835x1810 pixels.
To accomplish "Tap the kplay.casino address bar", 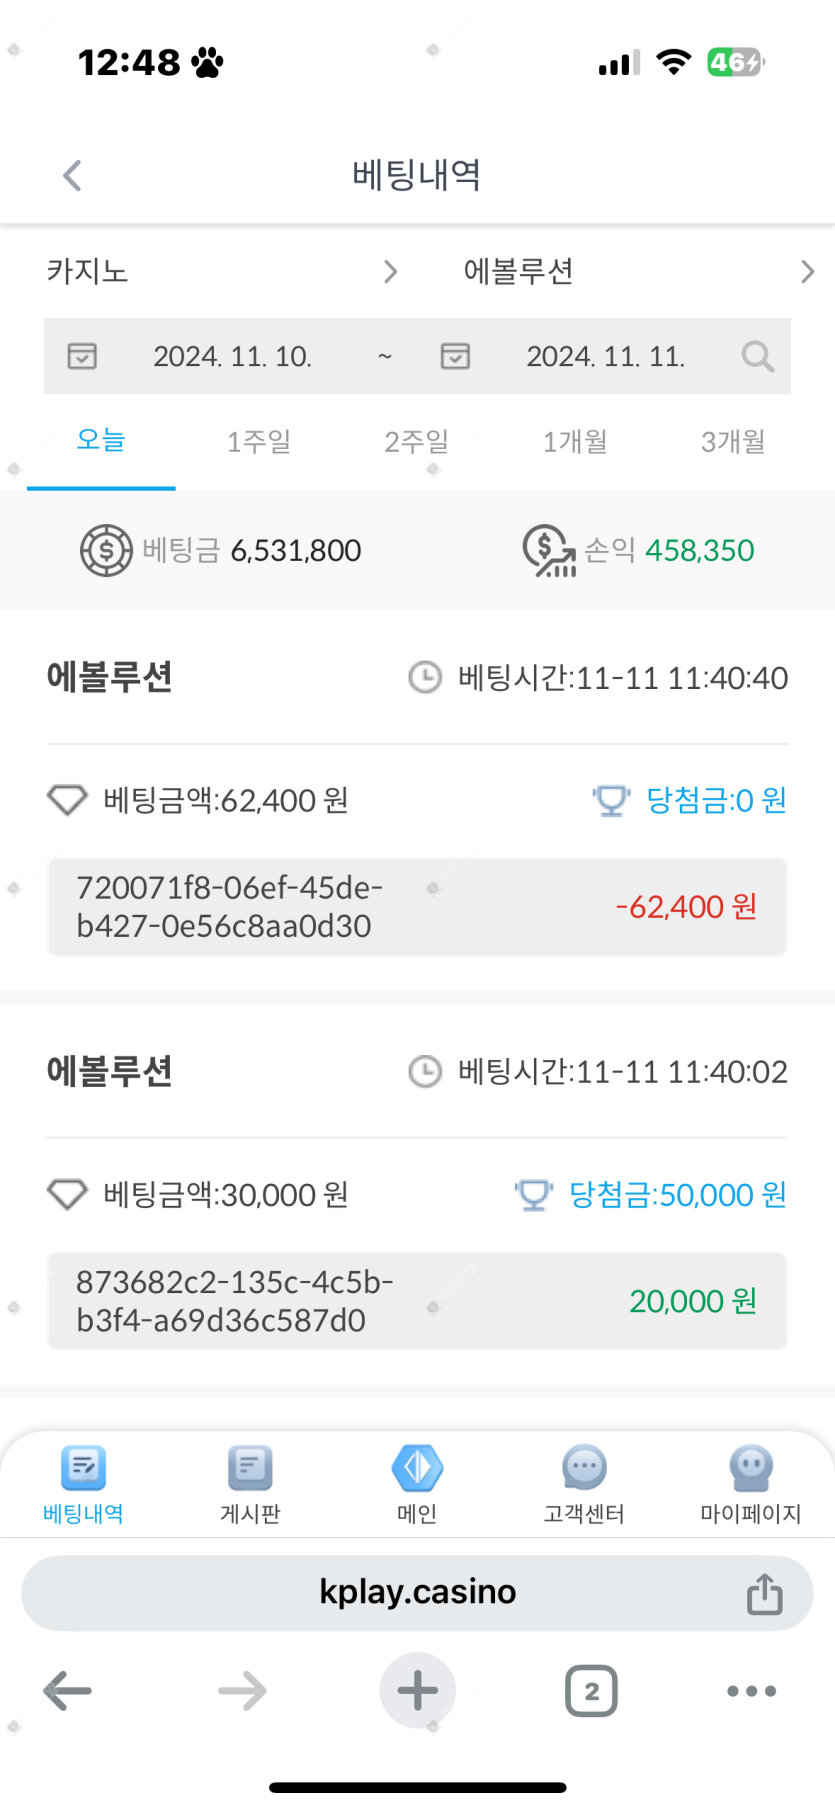I will pos(417,1592).
